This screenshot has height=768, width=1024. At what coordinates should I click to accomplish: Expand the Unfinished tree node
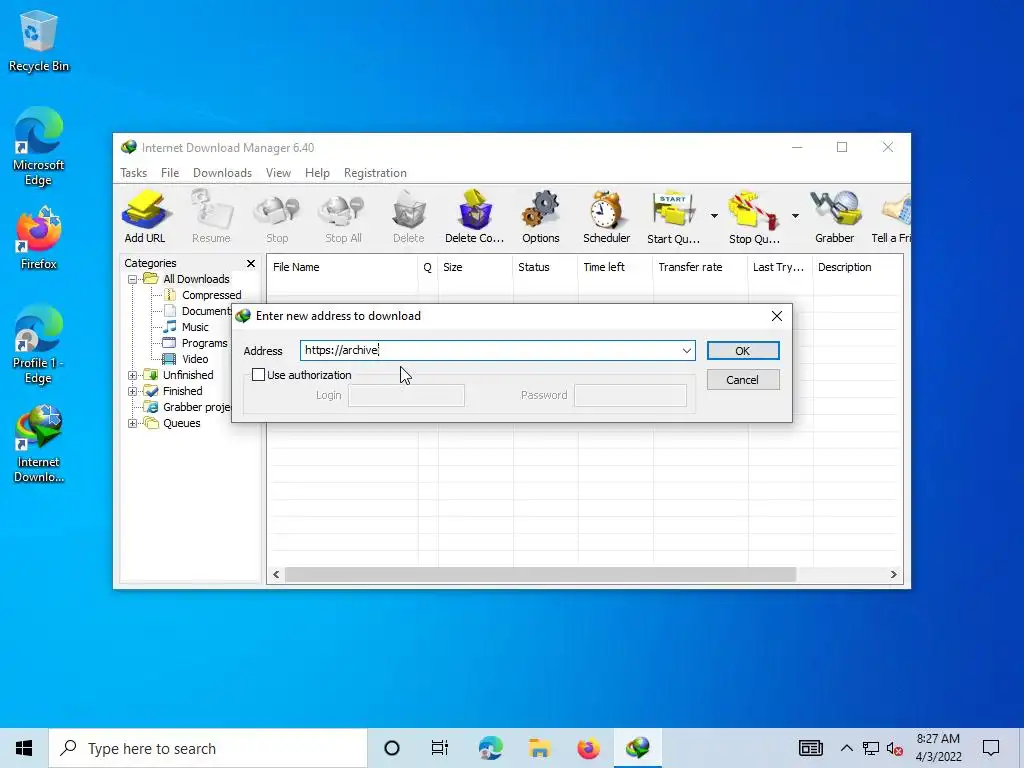[133, 375]
